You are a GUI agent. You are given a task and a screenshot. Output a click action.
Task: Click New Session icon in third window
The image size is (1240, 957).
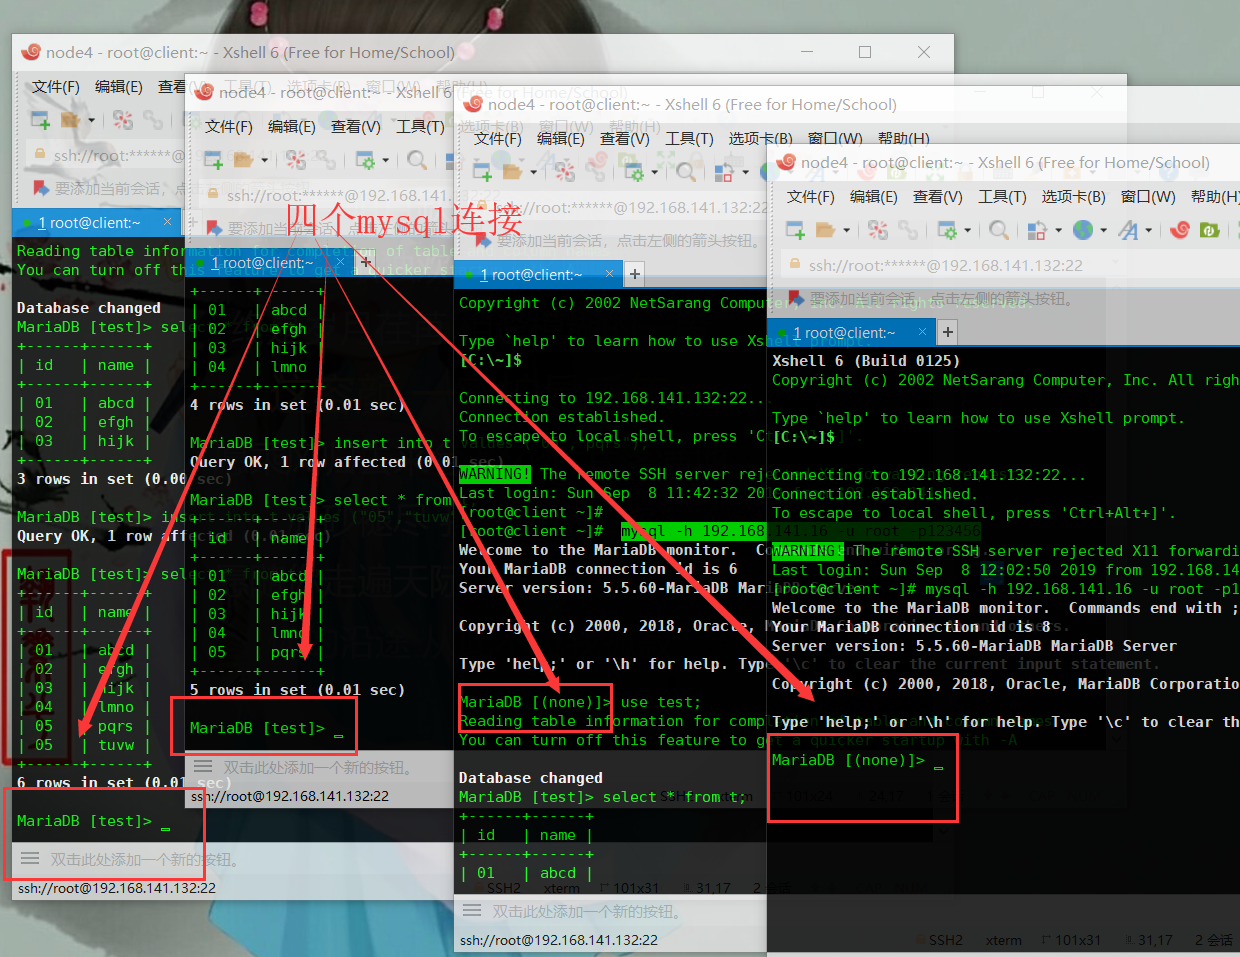pyautogui.click(x=483, y=172)
